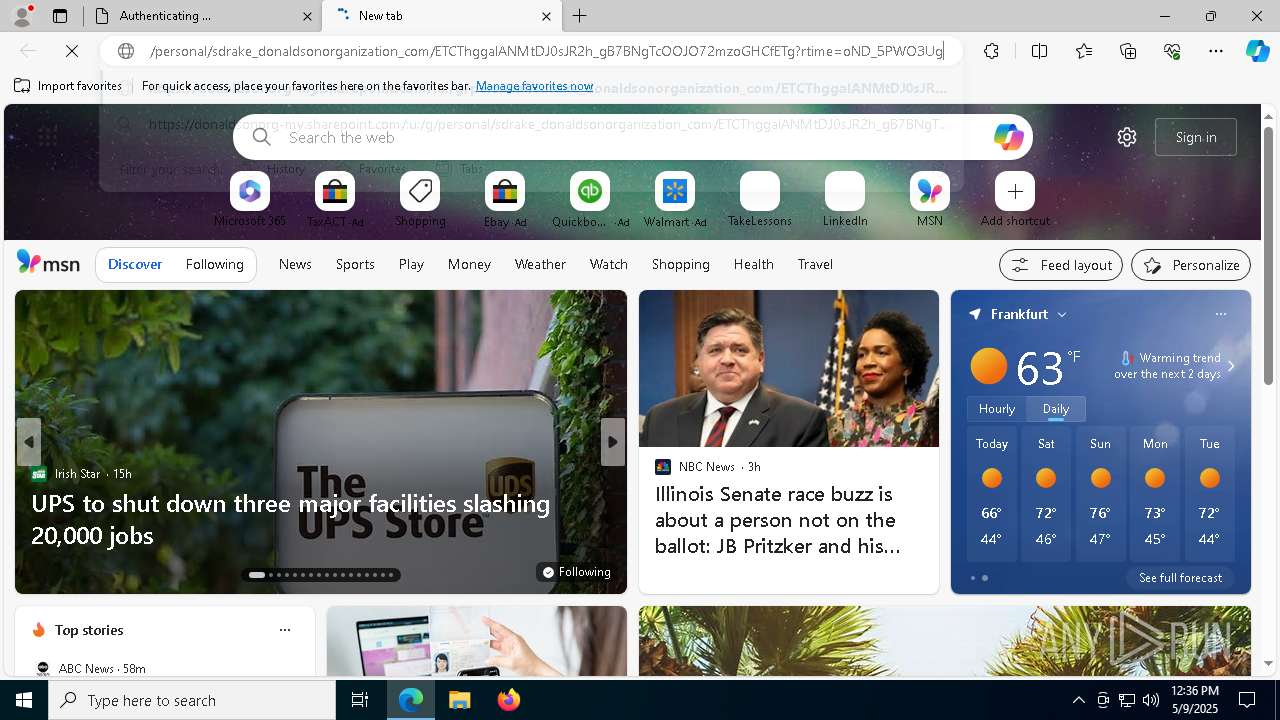Open the Sports menu item
Screen dimensions: 1280x720
pyautogui.click(x=355, y=265)
